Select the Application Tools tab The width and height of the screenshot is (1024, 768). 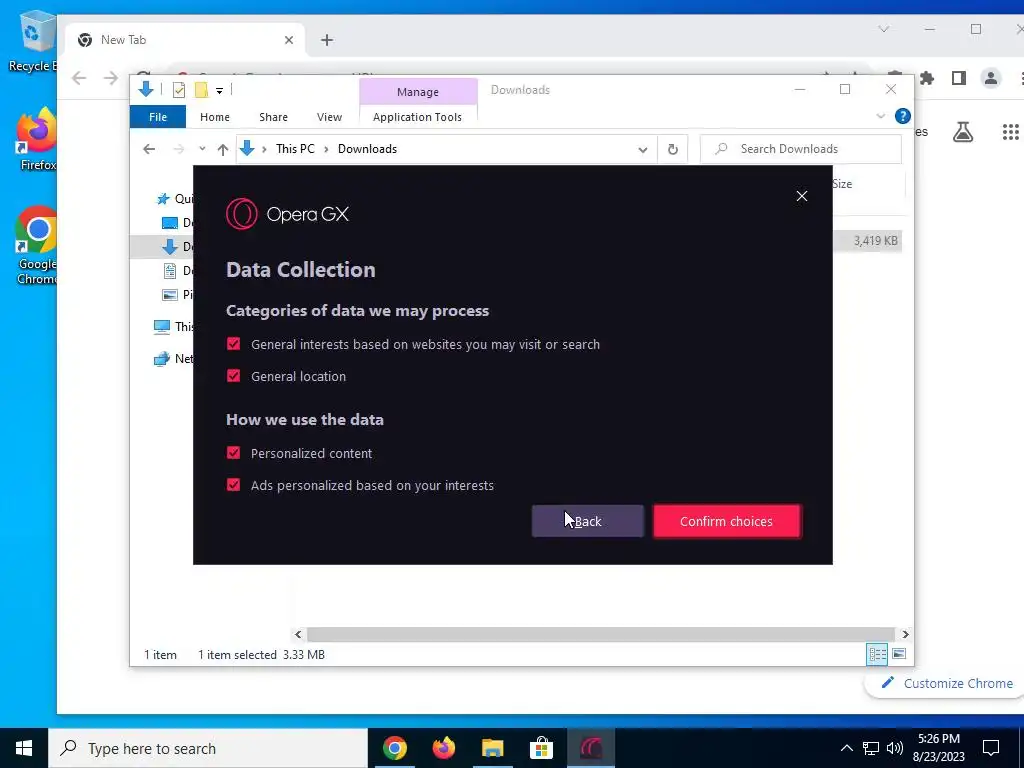point(417,117)
